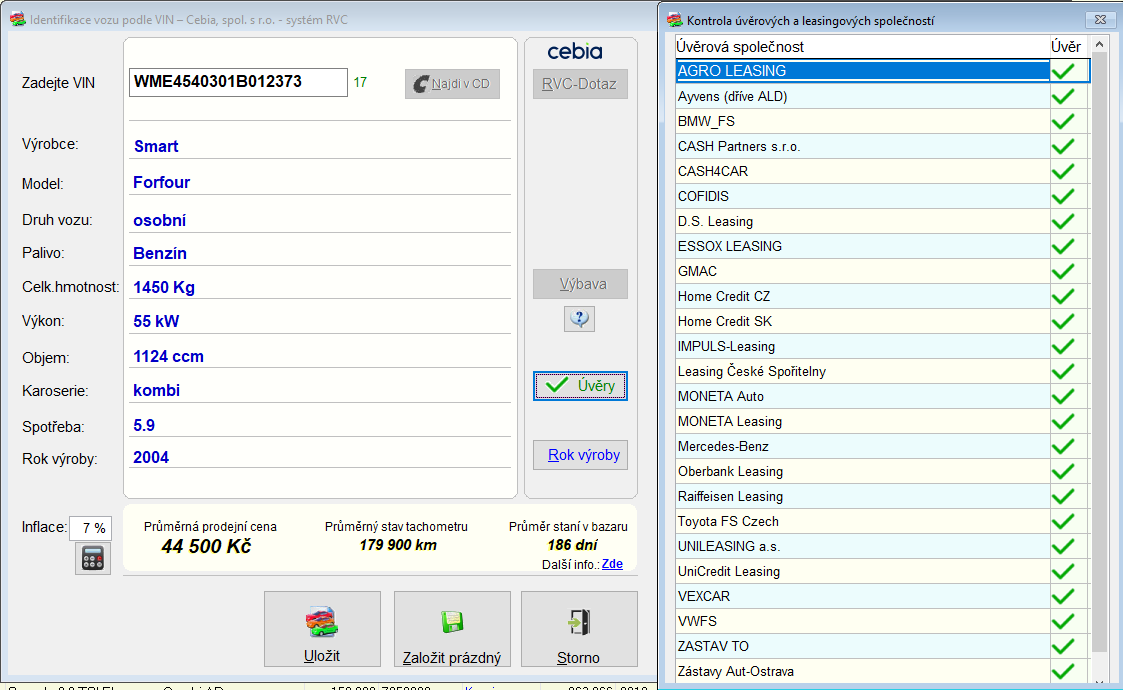Click the Najdi v CD button
This screenshot has height=690, width=1123.
tap(452, 84)
